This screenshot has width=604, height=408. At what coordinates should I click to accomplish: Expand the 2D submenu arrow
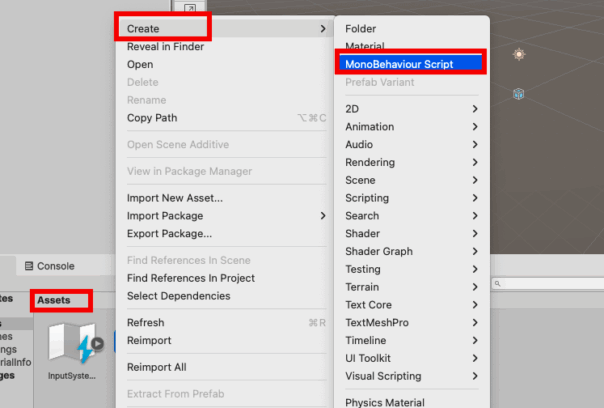pos(475,108)
